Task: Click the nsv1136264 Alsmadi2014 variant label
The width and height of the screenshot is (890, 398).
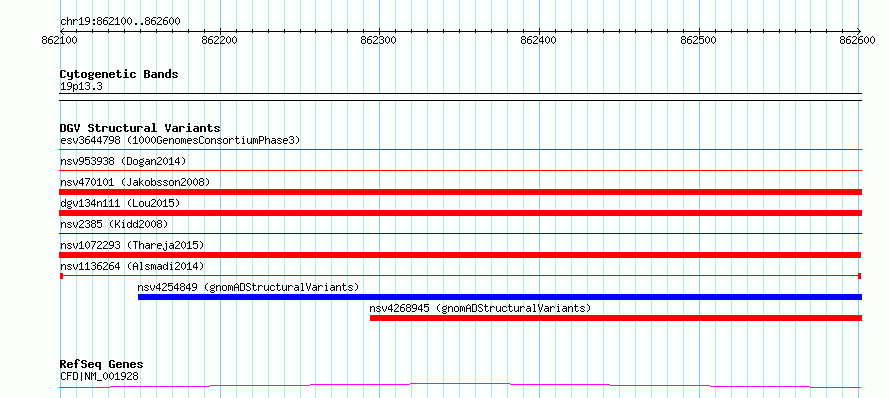Action: 132,266
